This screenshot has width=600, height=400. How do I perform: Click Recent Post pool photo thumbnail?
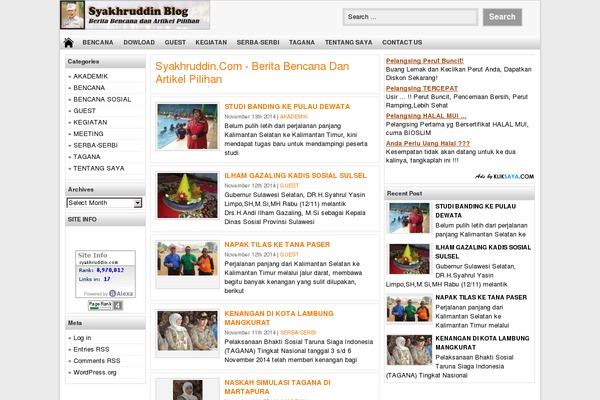(x=409, y=218)
